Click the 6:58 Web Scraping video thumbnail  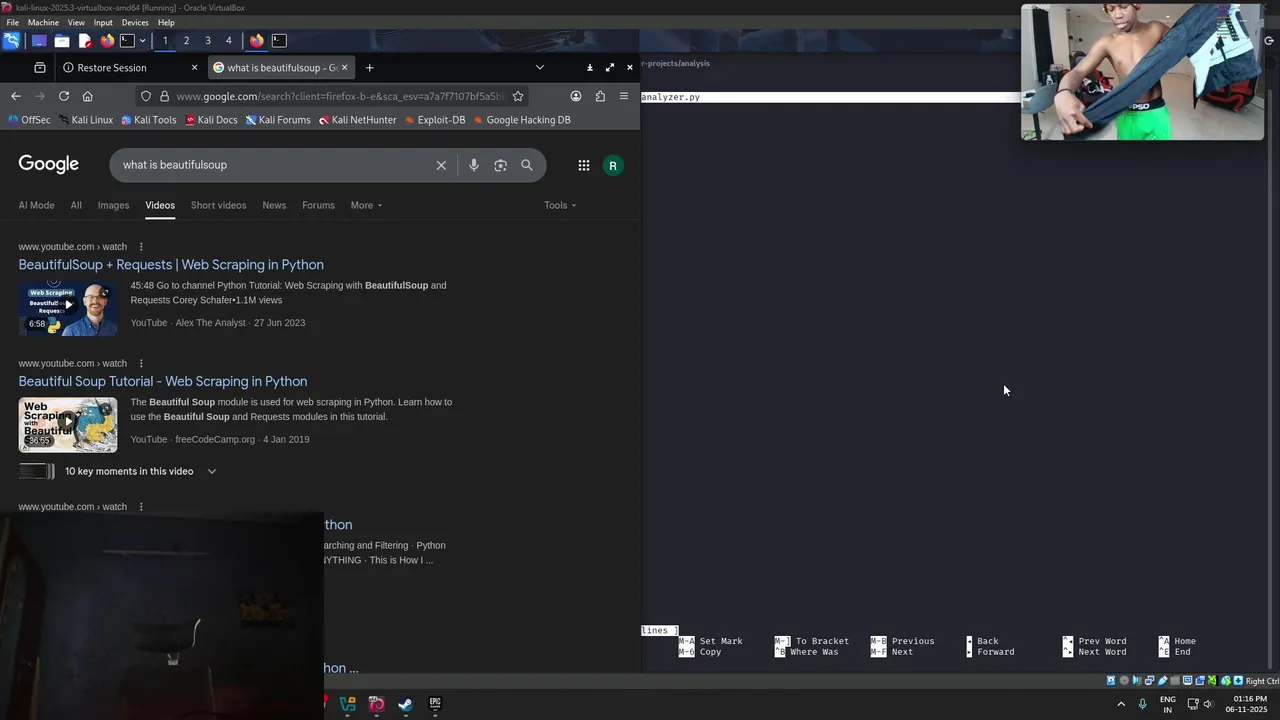coord(68,308)
